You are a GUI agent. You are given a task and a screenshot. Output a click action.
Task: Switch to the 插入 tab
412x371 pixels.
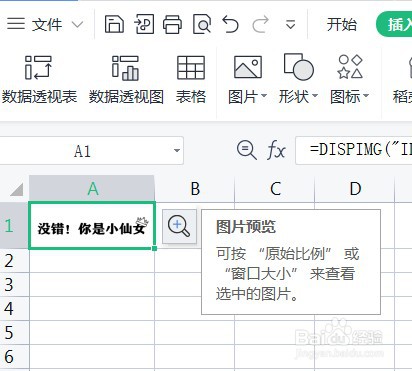(395, 24)
